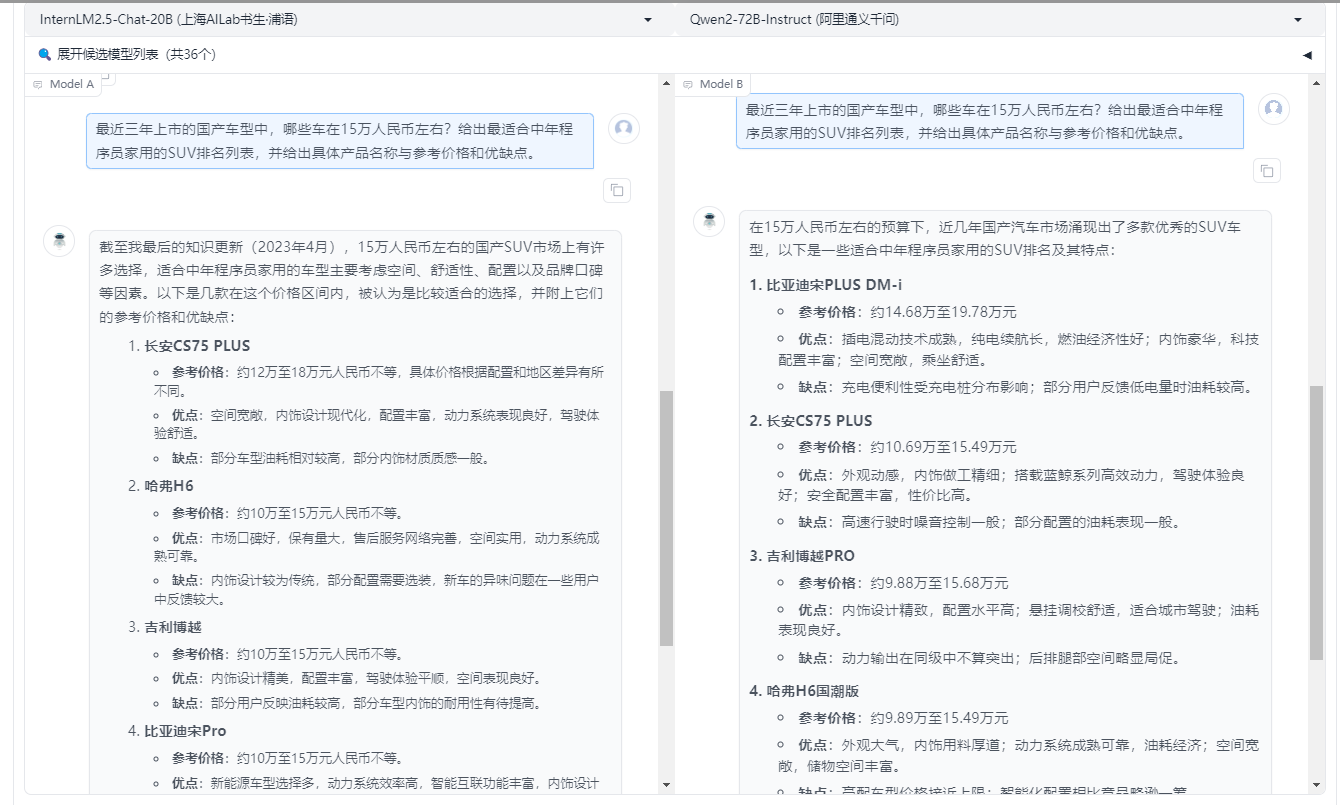Click heading '3. 吉利博越PRO' in Model B
Screen dimensions: 1340x805
[802, 555]
